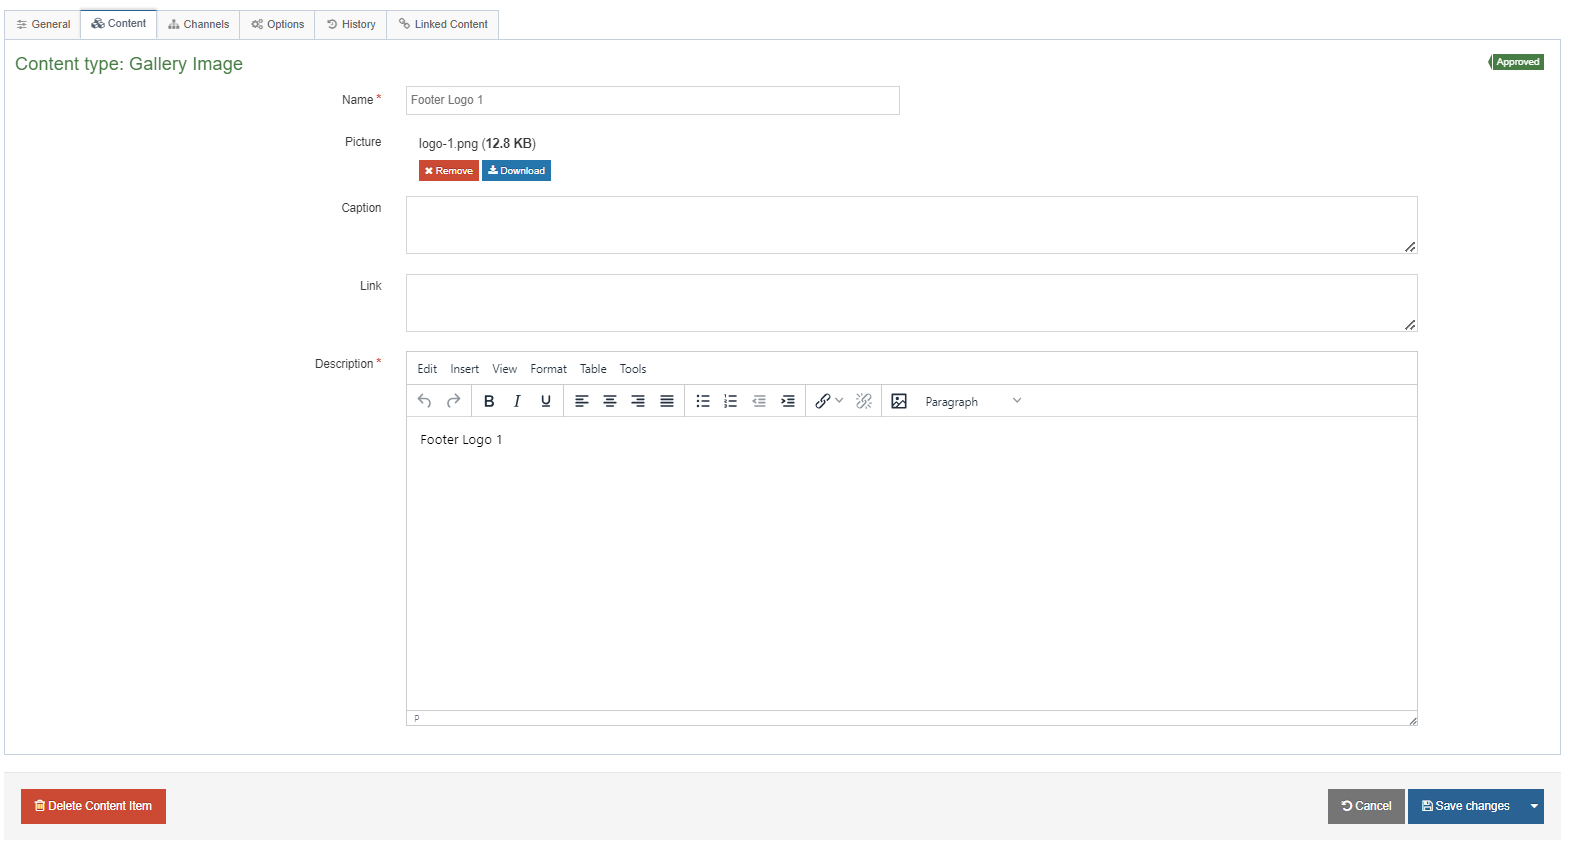
Task: Switch to the Channels tab
Action: (x=198, y=24)
